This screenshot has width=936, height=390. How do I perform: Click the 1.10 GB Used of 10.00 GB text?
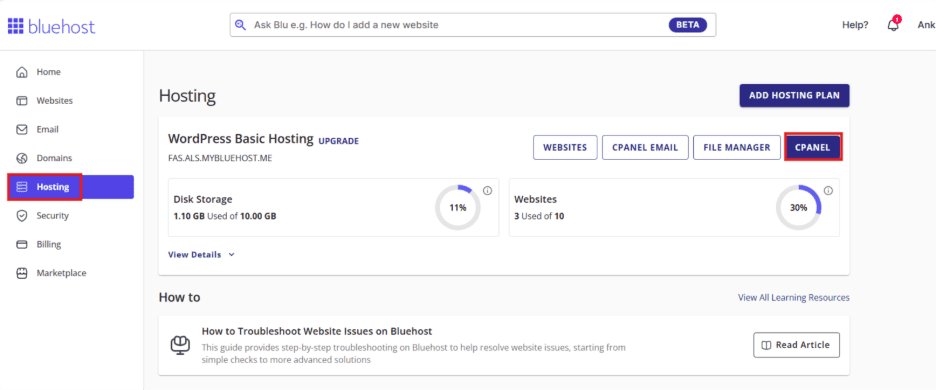click(x=225, y=216)
